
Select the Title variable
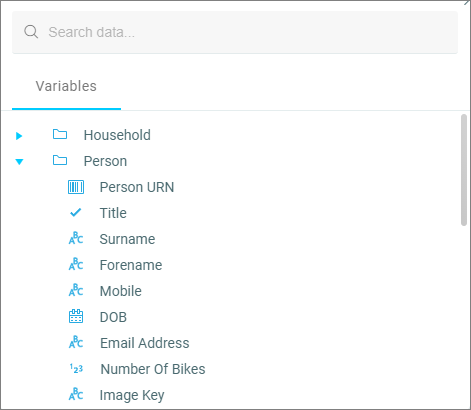tap(113, 213)
